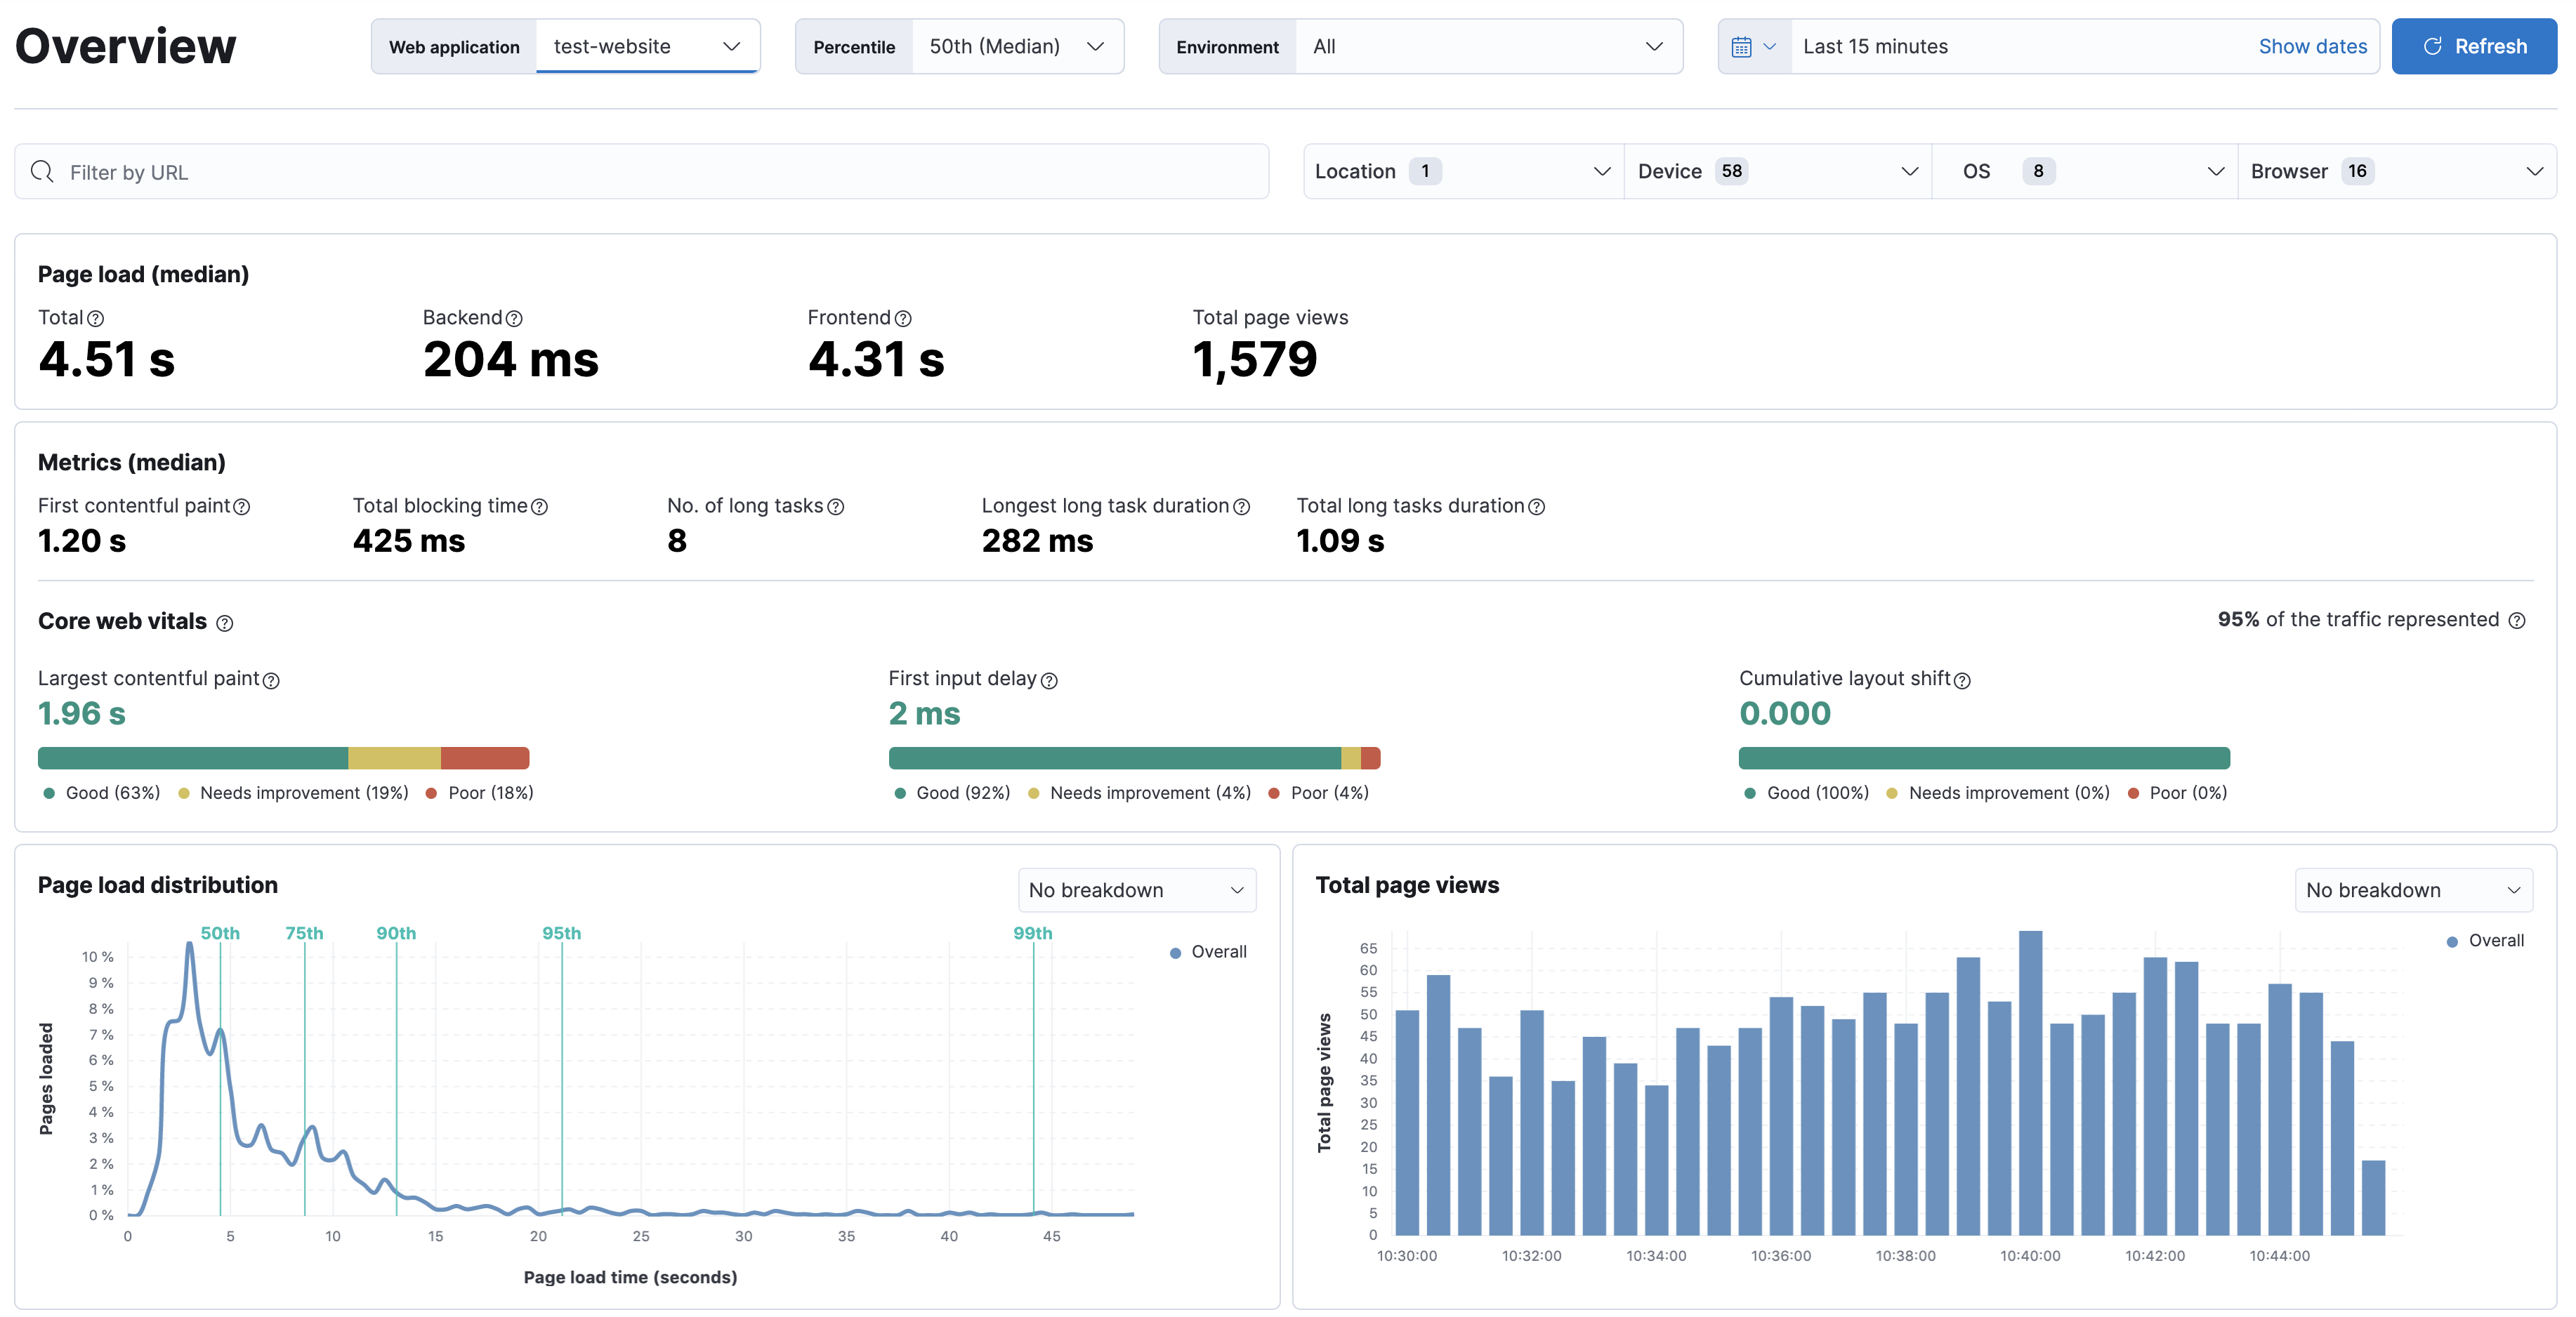2576x1317 pixels.
Task: Click Show dates to display date range
Action: (2312, 46)
